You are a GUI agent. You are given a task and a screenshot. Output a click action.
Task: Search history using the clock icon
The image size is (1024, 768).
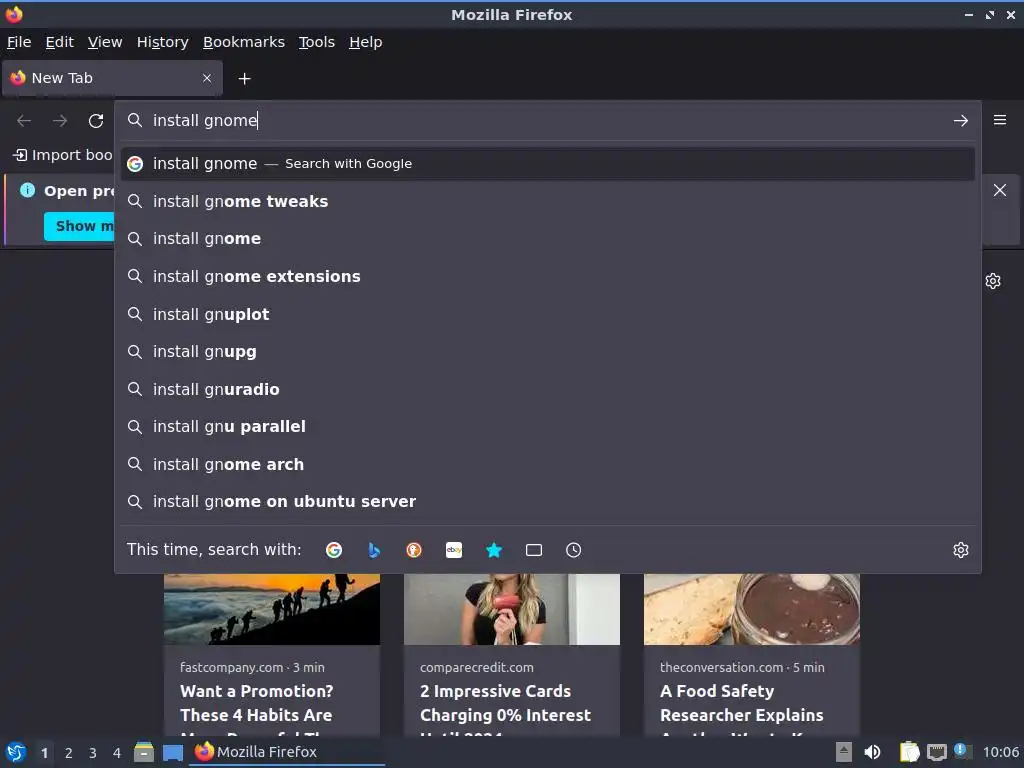tap(573, 550)
